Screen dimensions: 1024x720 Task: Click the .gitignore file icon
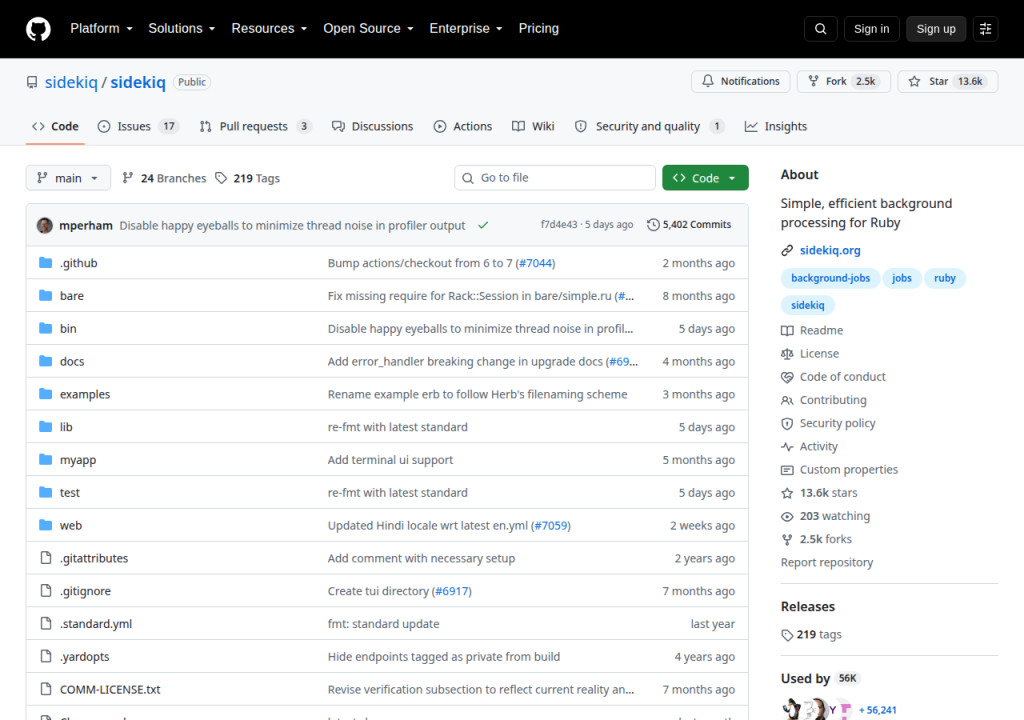46,591
